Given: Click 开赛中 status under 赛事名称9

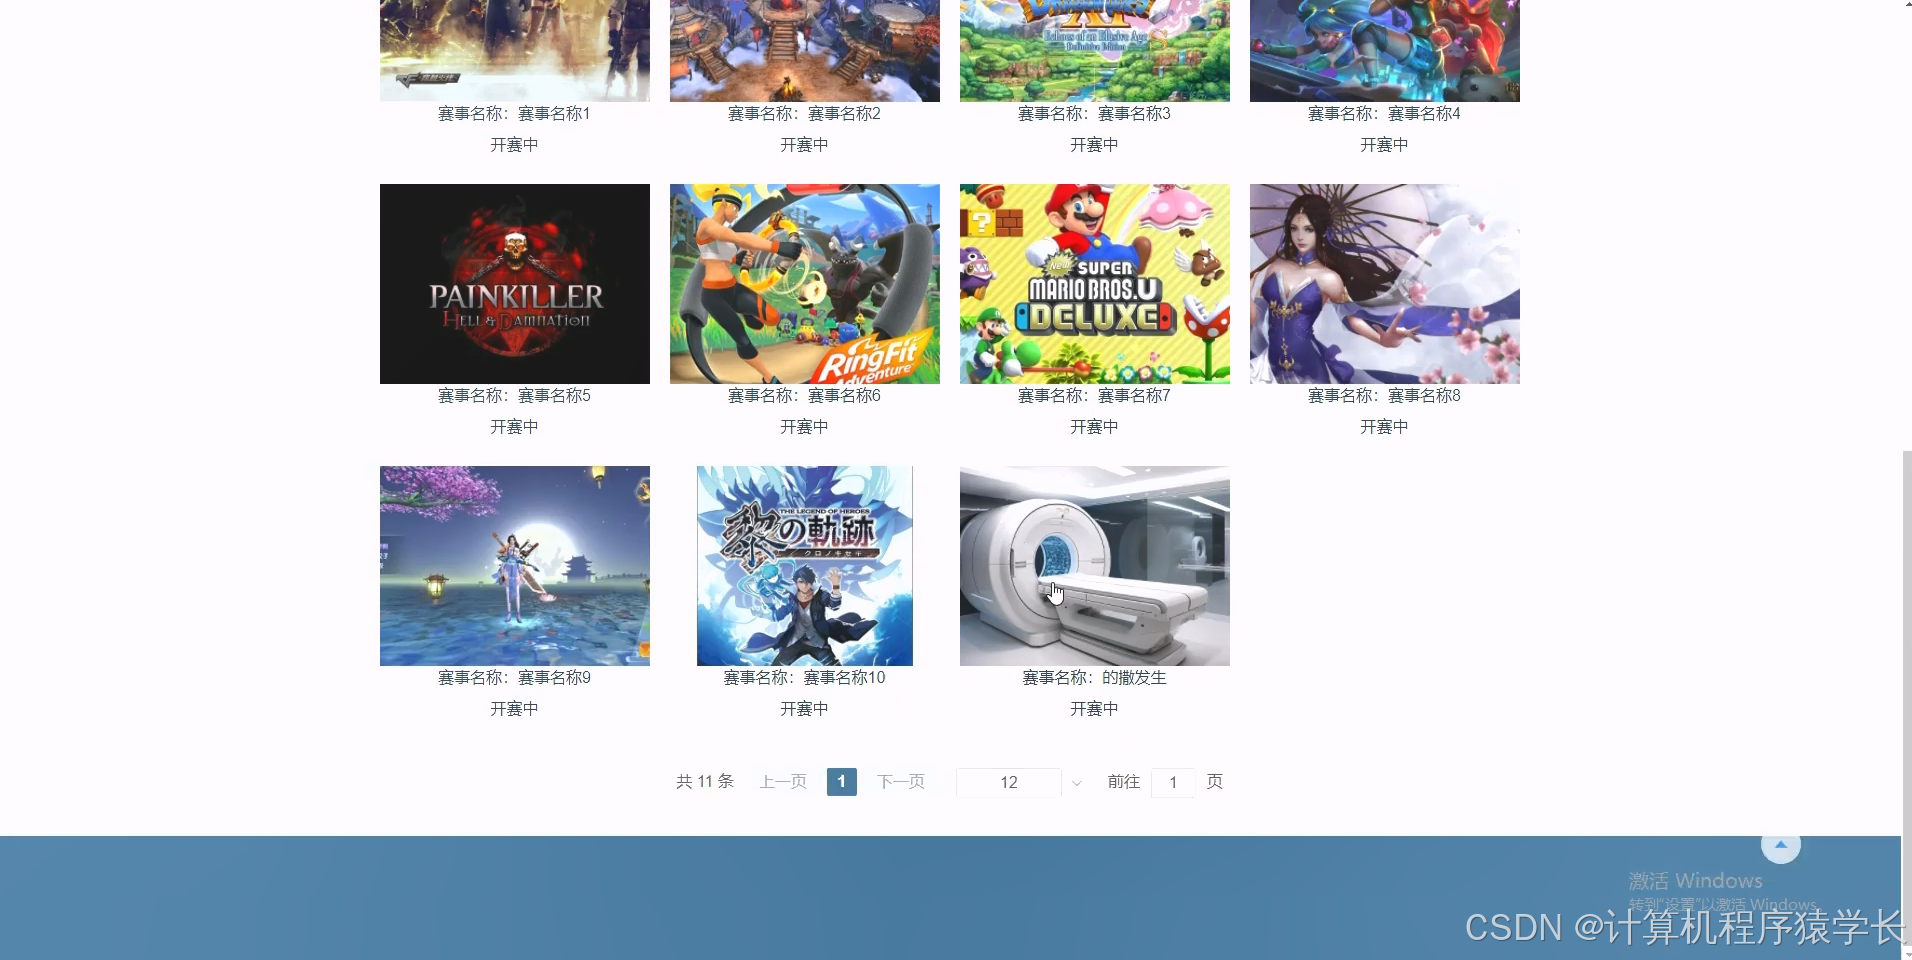Looking at the screenshot, I should (x=514, y=709).
